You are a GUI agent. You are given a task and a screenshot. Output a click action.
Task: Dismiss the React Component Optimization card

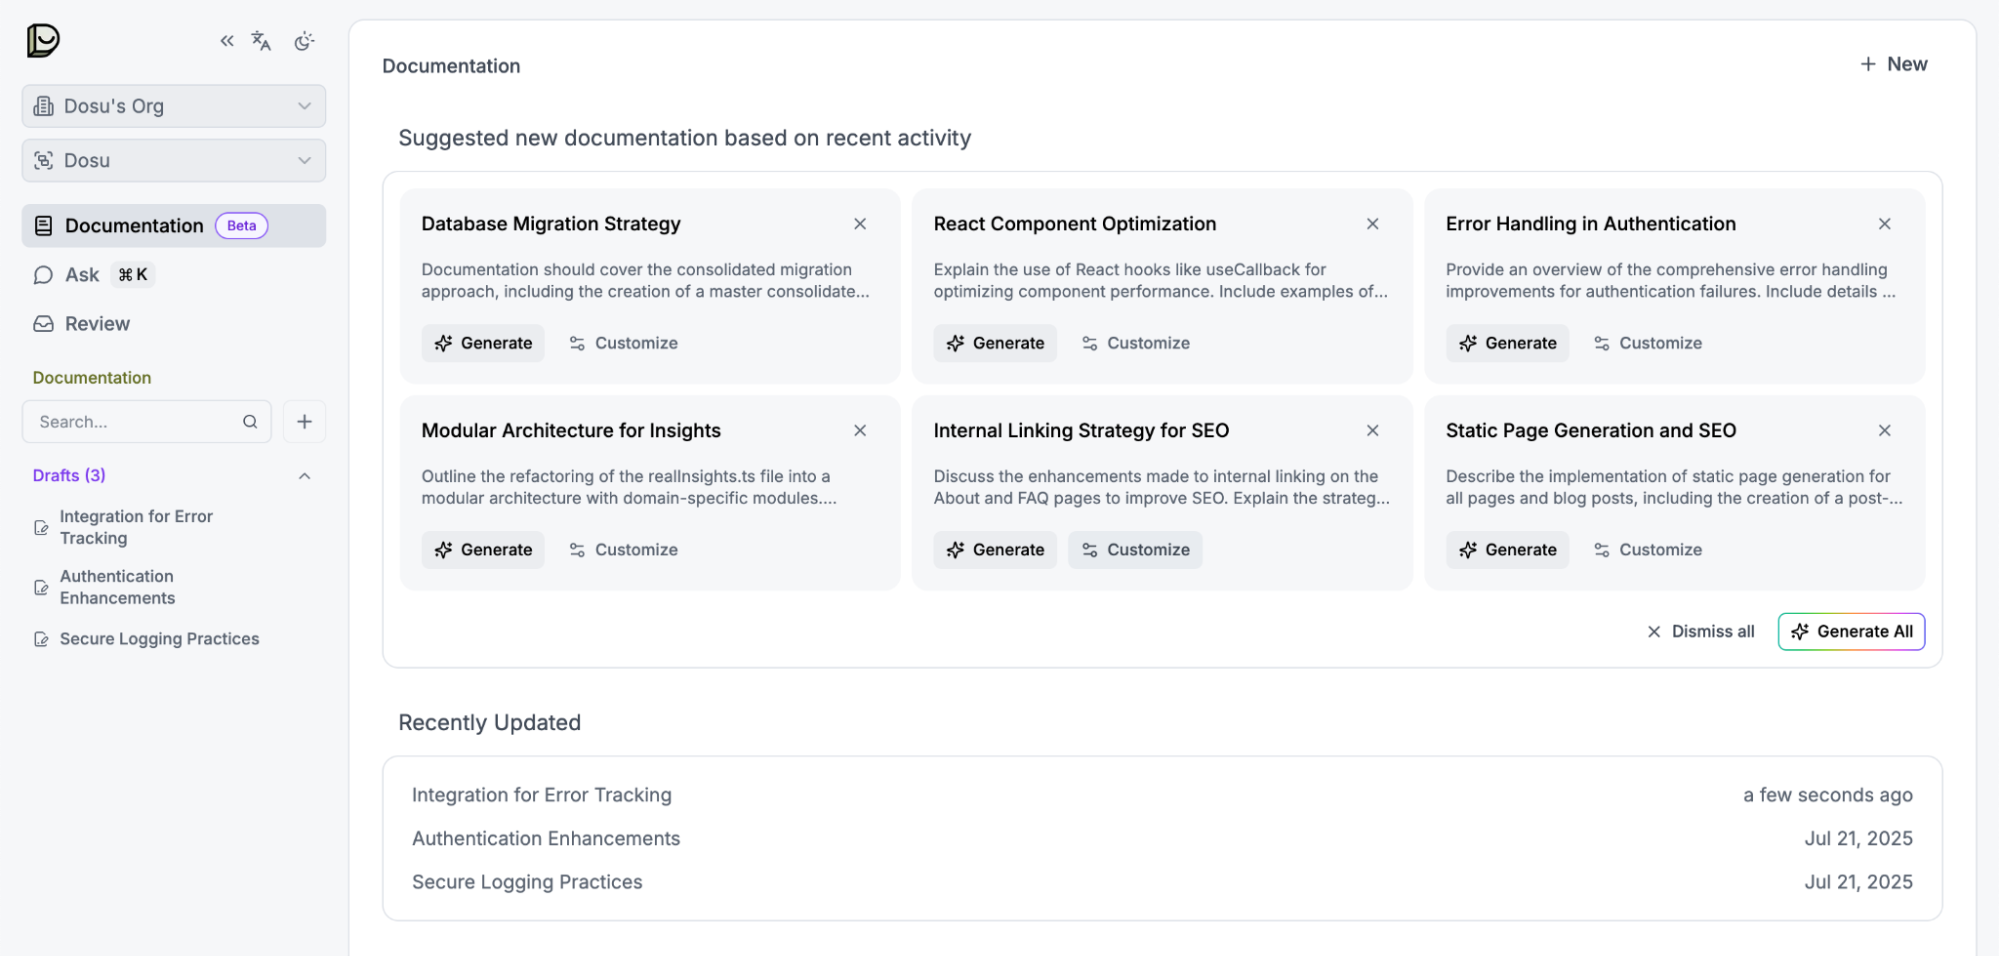click(x=1372, y=224)
